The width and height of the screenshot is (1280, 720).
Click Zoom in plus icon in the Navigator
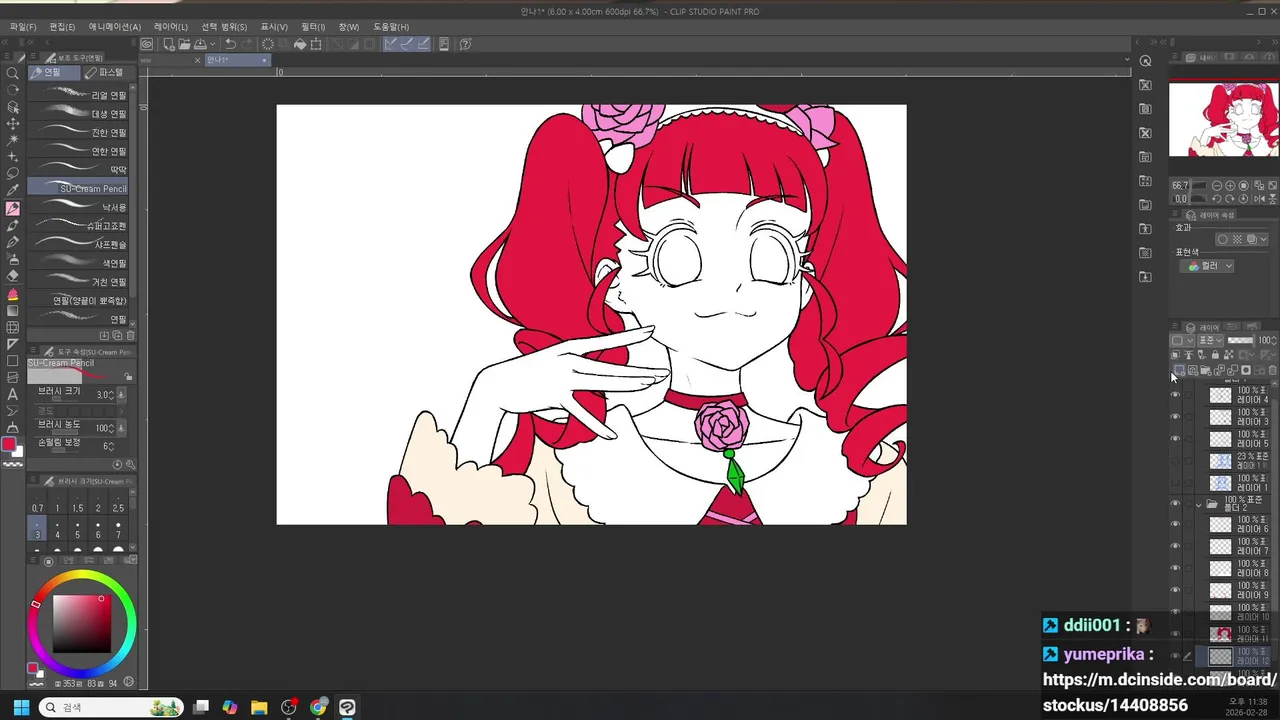coord(1230,185)
